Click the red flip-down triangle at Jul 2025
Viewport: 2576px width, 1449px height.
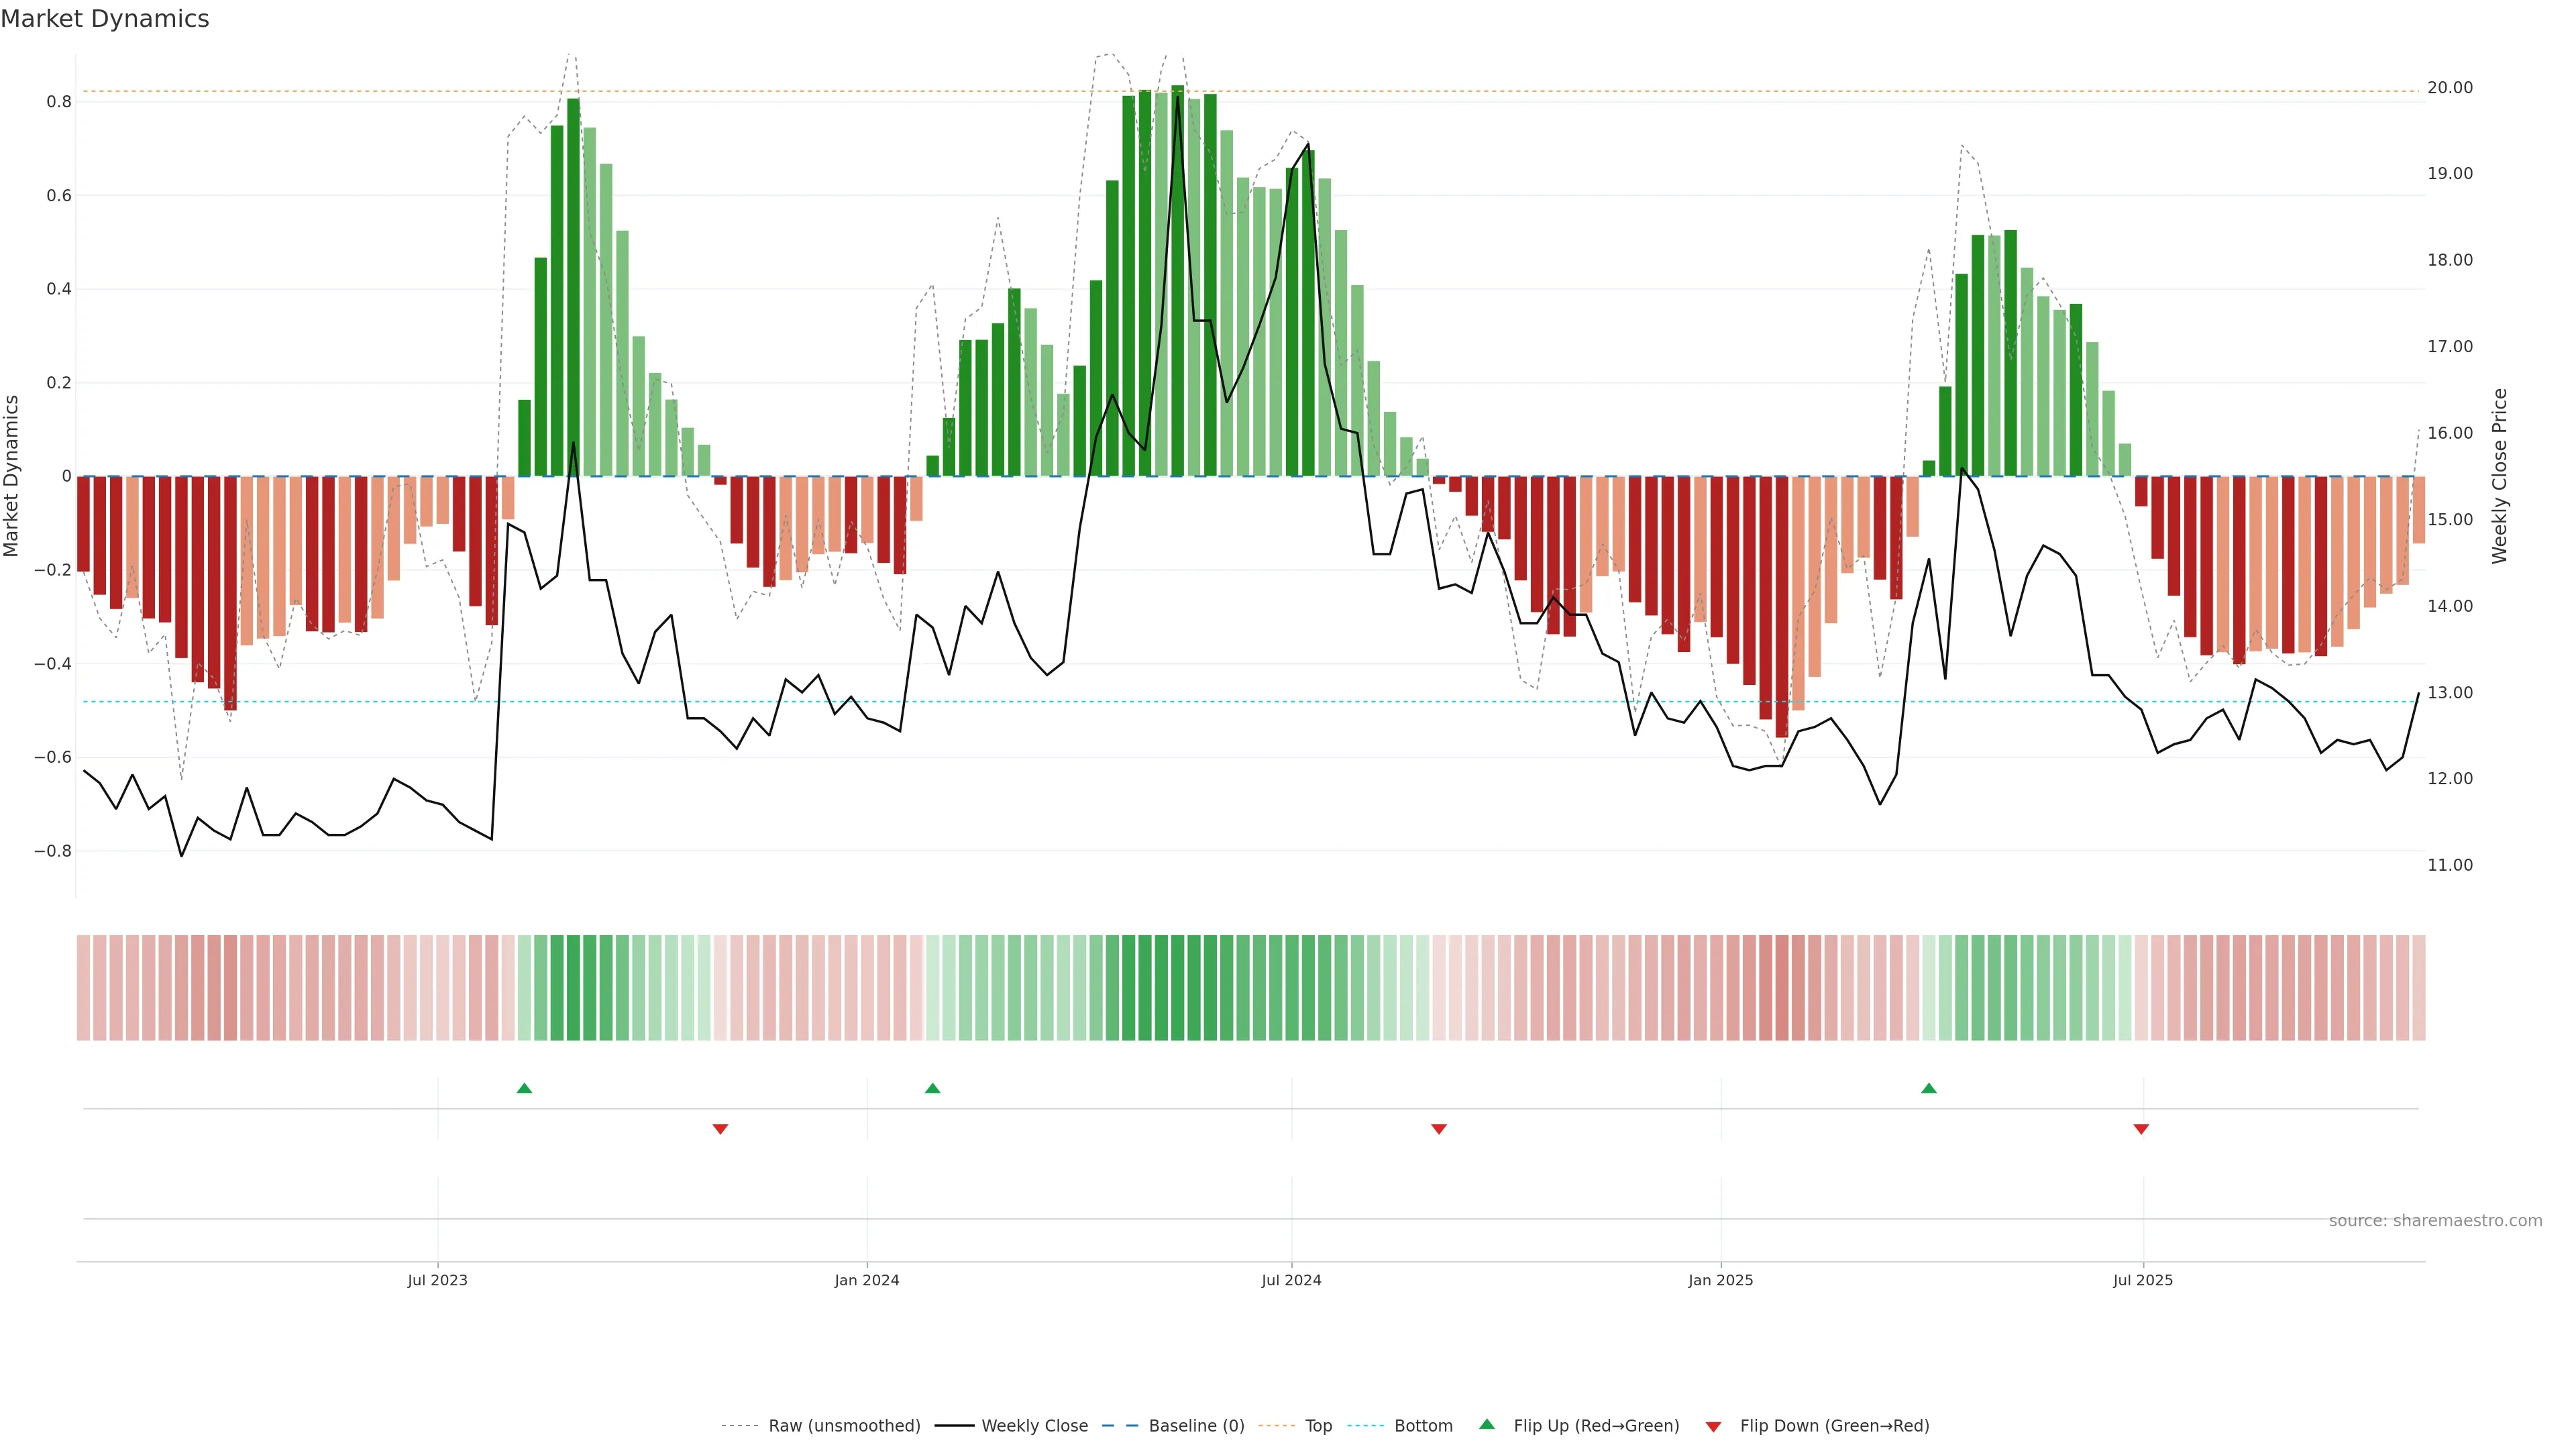click(x=2141, y=1129)
